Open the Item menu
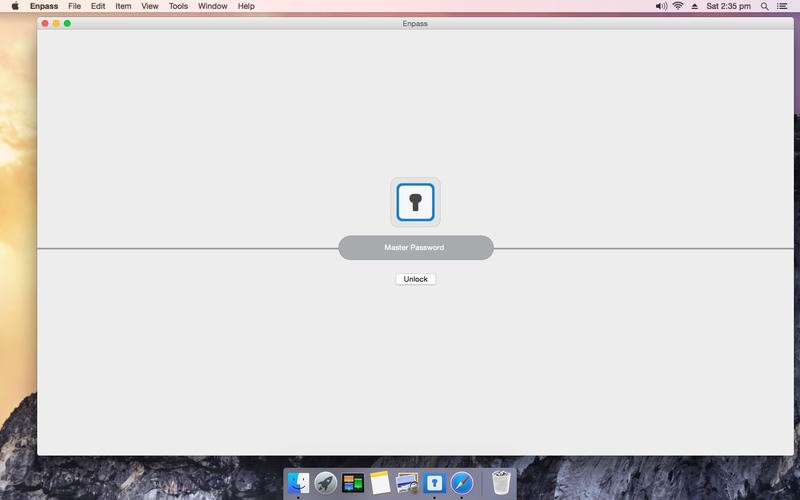Viewport: 800px width, 500px height. [123, 6]
